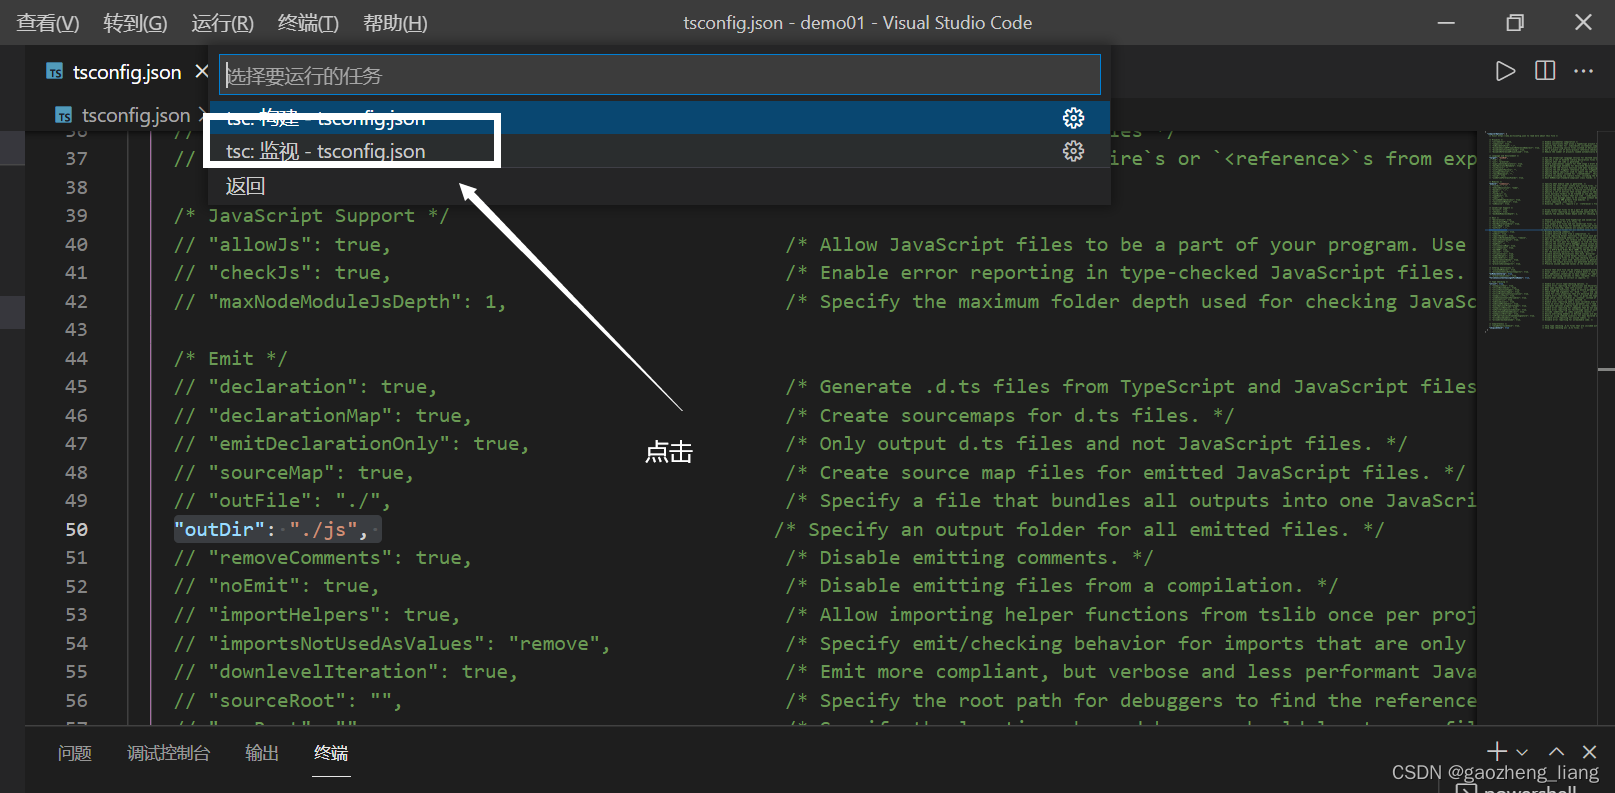Click the "checkJs": true line
The width and height of the screenshot is (1615, 793).
[x=282, y=272]
